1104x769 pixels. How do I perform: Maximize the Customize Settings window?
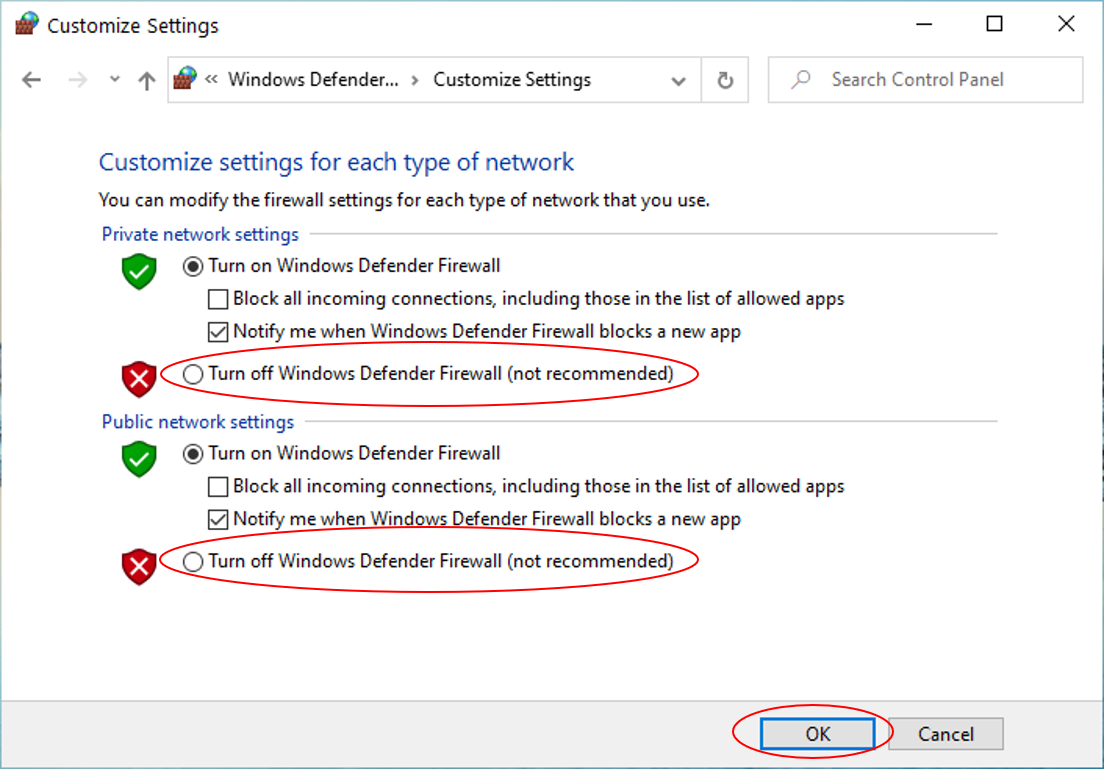(x=994, y=25)
